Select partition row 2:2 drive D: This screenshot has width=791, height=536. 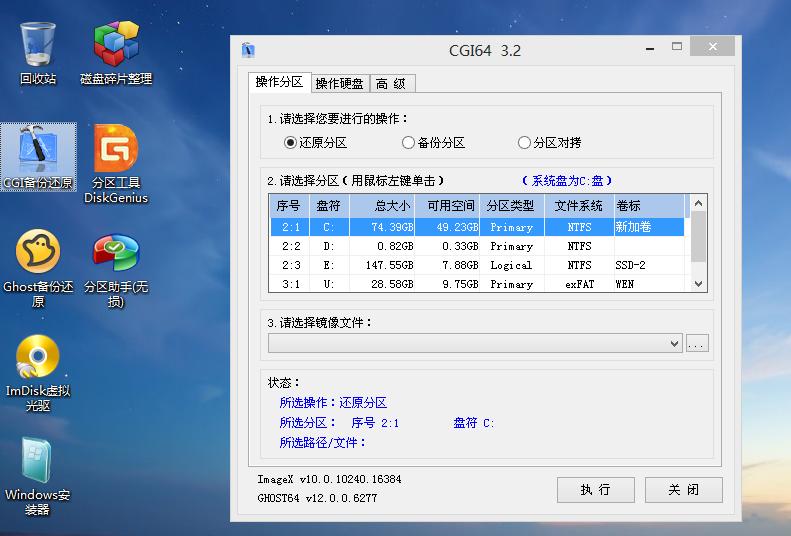477,246
